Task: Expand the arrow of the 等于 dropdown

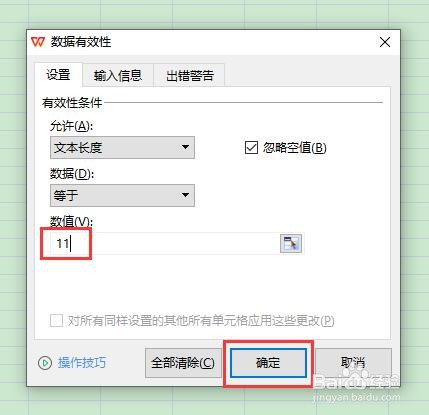Action: pyautogui.click(x=185, y=195)
